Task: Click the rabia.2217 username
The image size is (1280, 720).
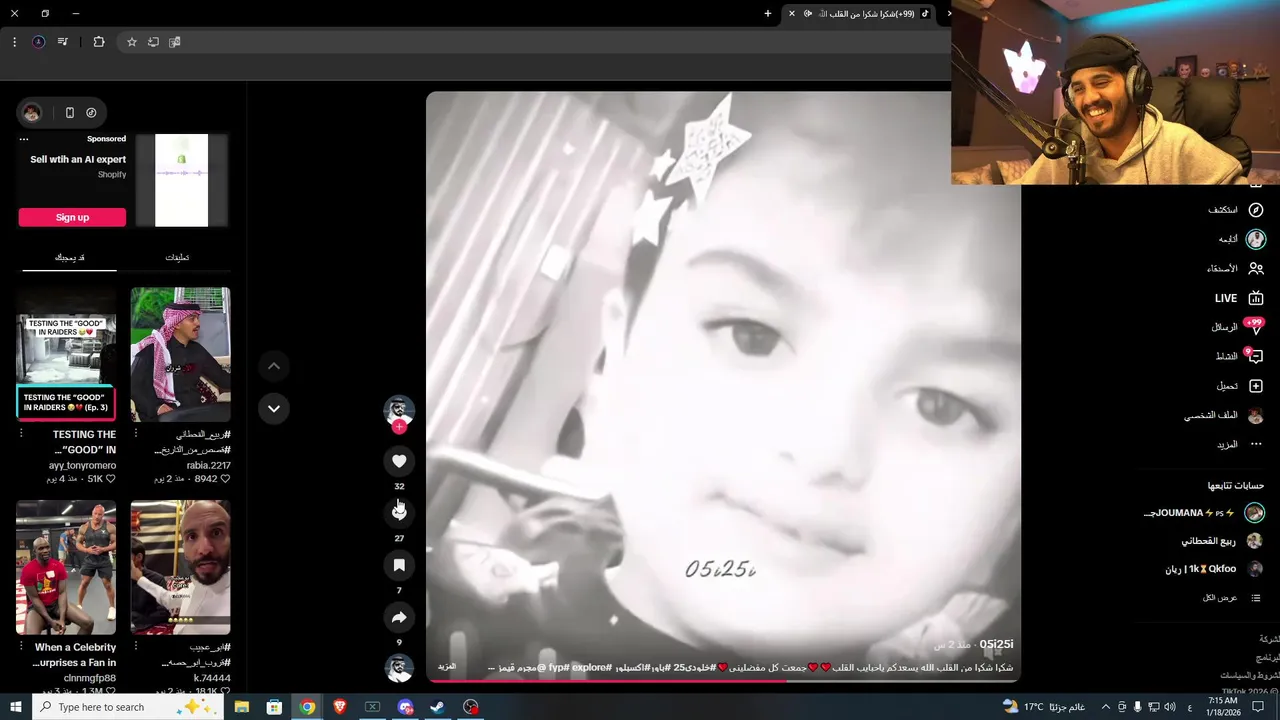Action: tap(208, 465)
